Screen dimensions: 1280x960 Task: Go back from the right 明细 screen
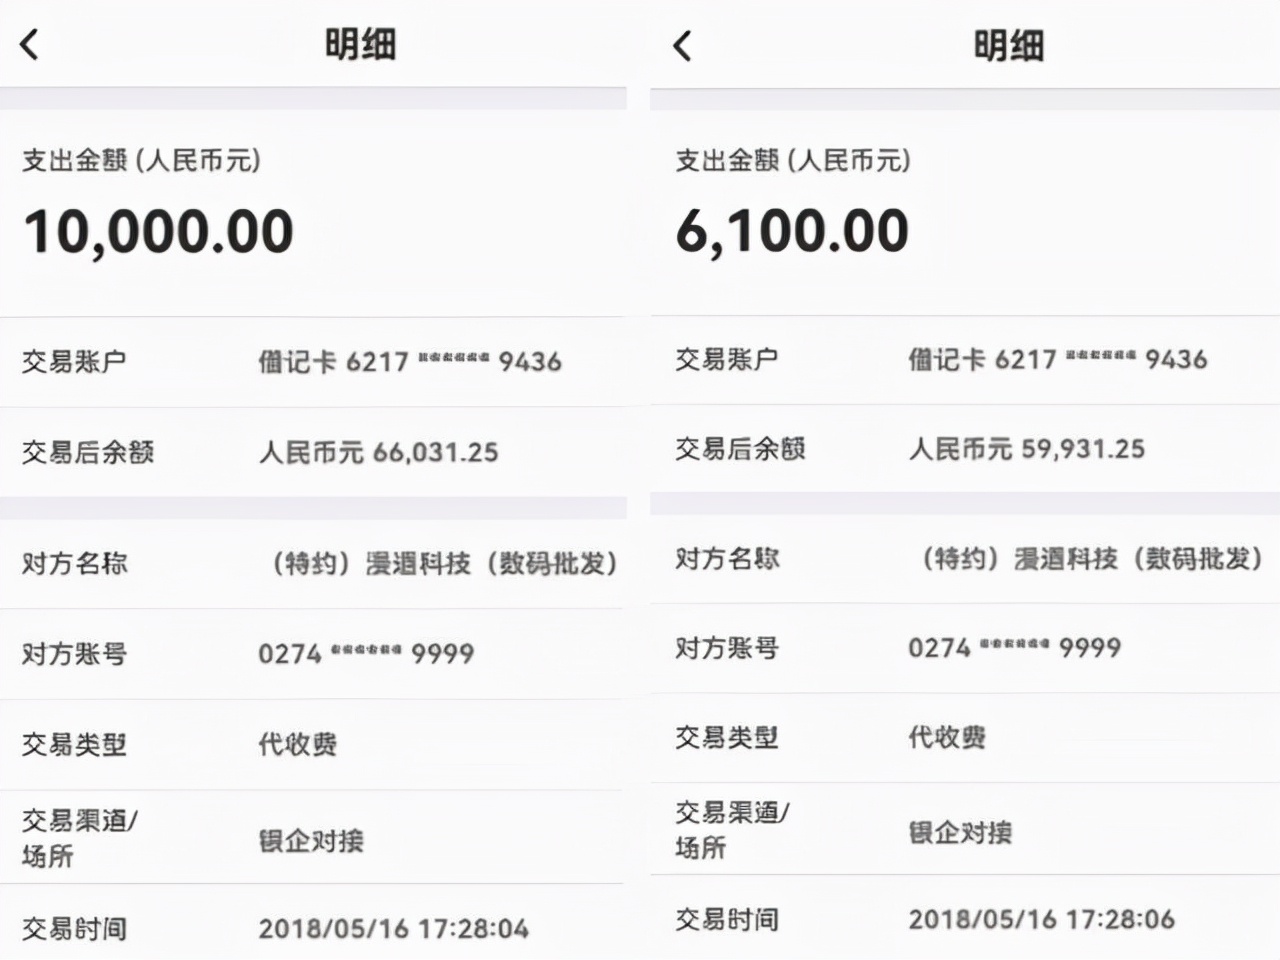click(683, 45)
